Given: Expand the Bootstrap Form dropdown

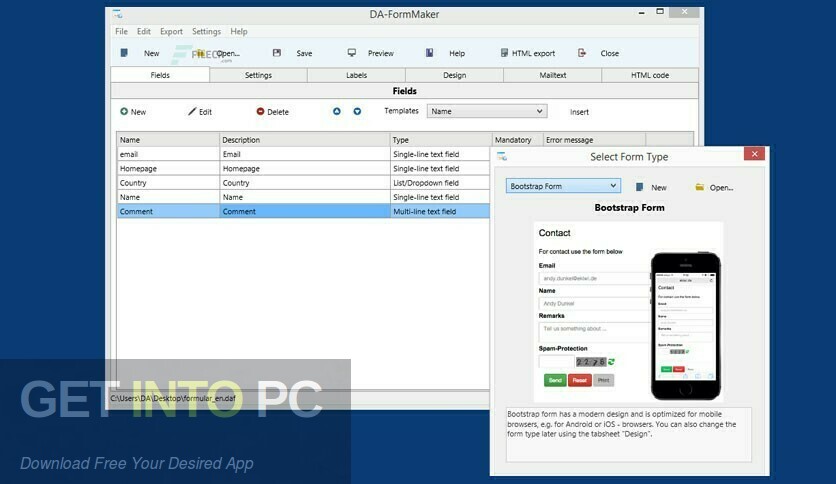Looking at the screenshot, I should click(563, 186).
